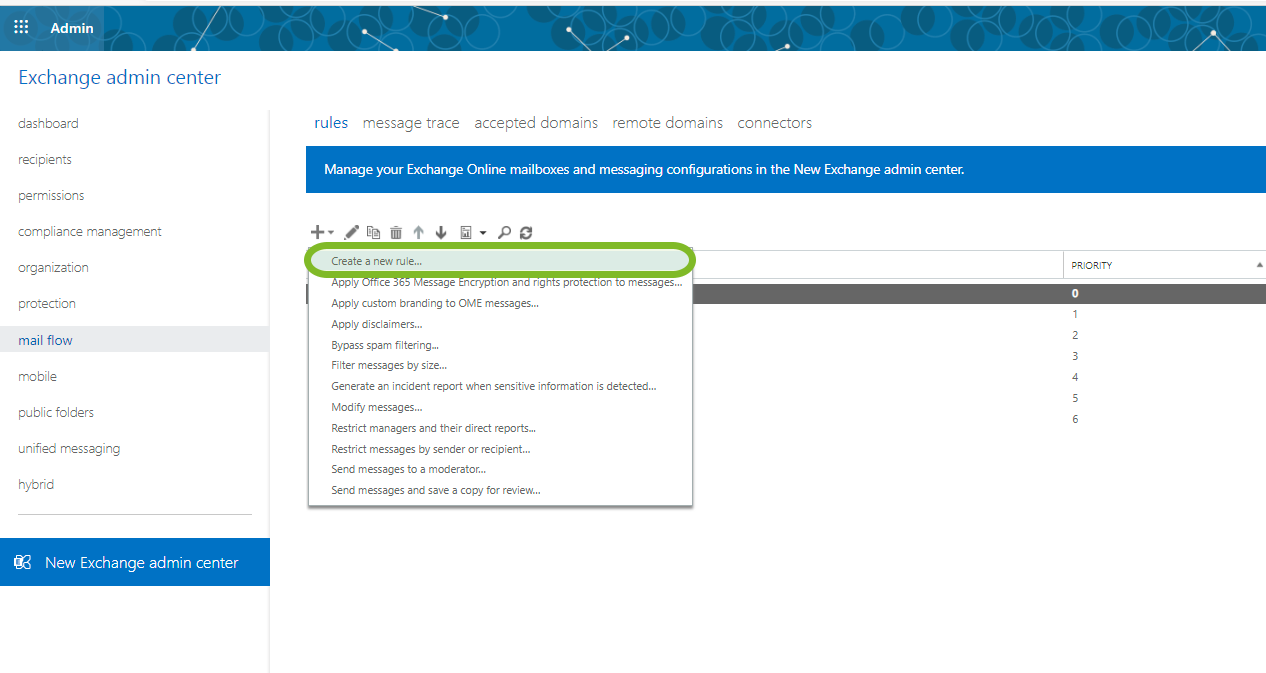The image size is (1266, 673).
Task: Click the pencil edit rule icon
Action: click(352, 232)
